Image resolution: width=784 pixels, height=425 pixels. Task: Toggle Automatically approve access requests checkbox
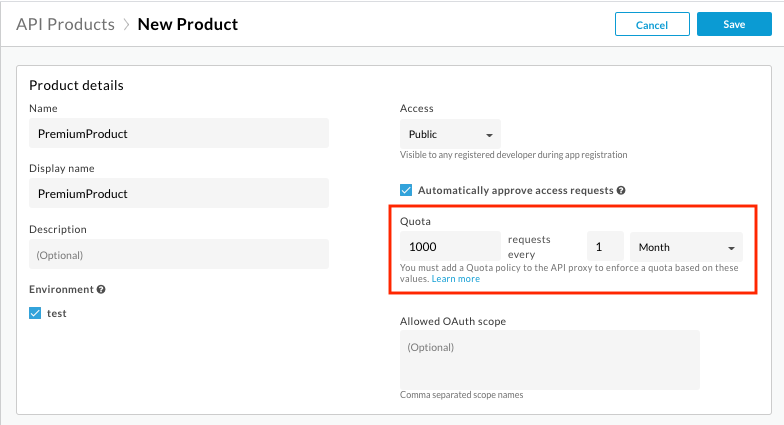coord(406,190)
